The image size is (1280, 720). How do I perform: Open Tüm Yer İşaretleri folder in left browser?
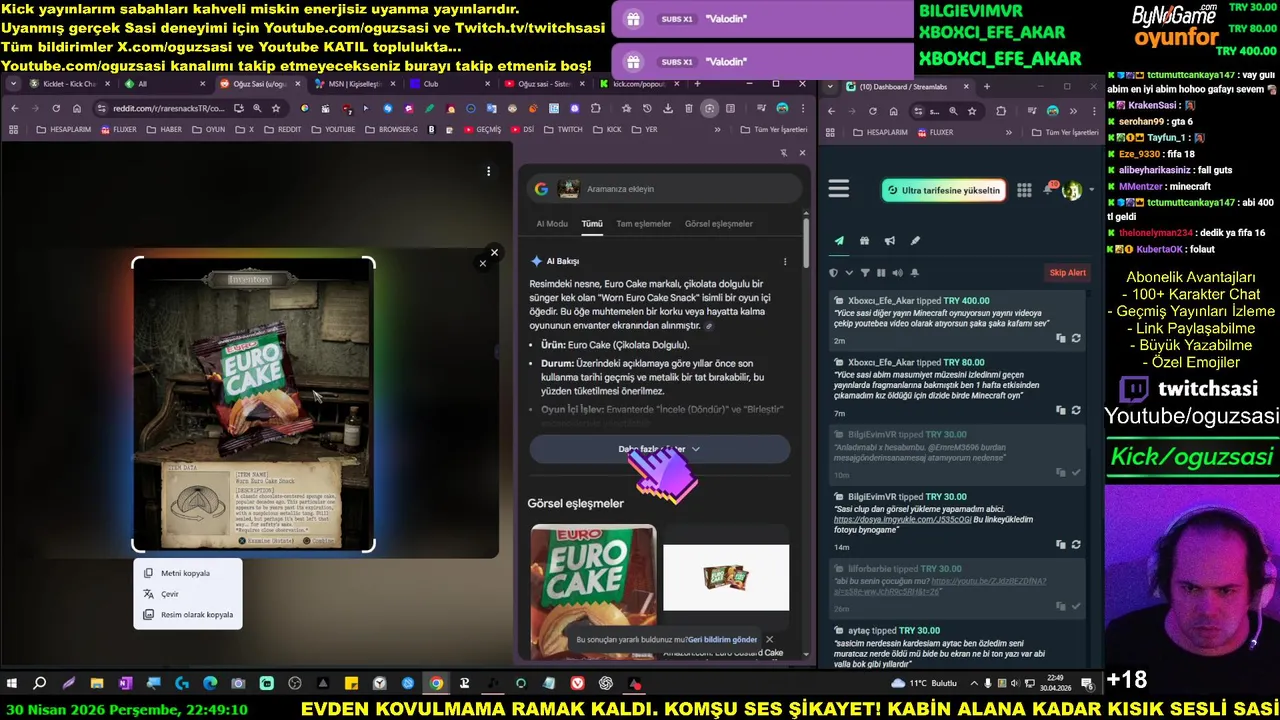click(x=773, y=130)
